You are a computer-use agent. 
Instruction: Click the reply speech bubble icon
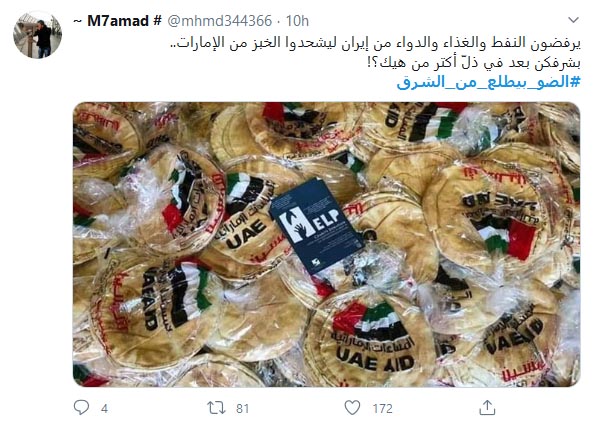81,407
